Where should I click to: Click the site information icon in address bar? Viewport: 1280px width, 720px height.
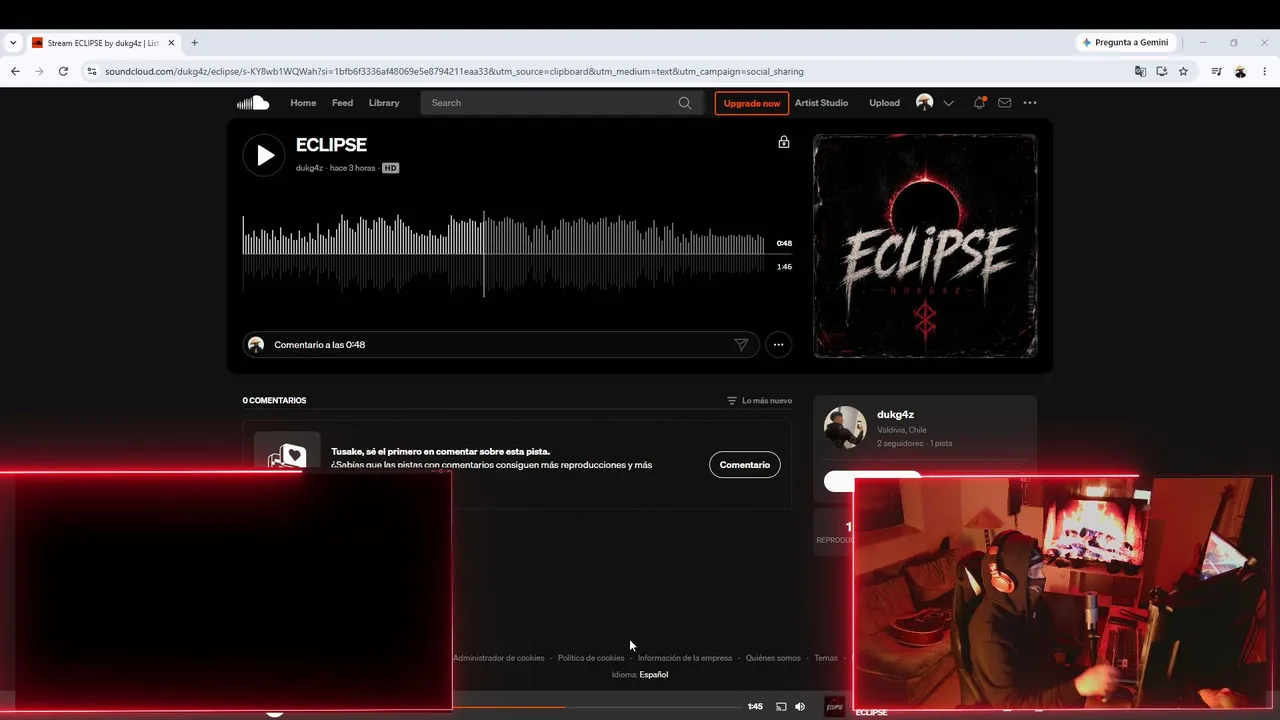click(x=92, y=71)
